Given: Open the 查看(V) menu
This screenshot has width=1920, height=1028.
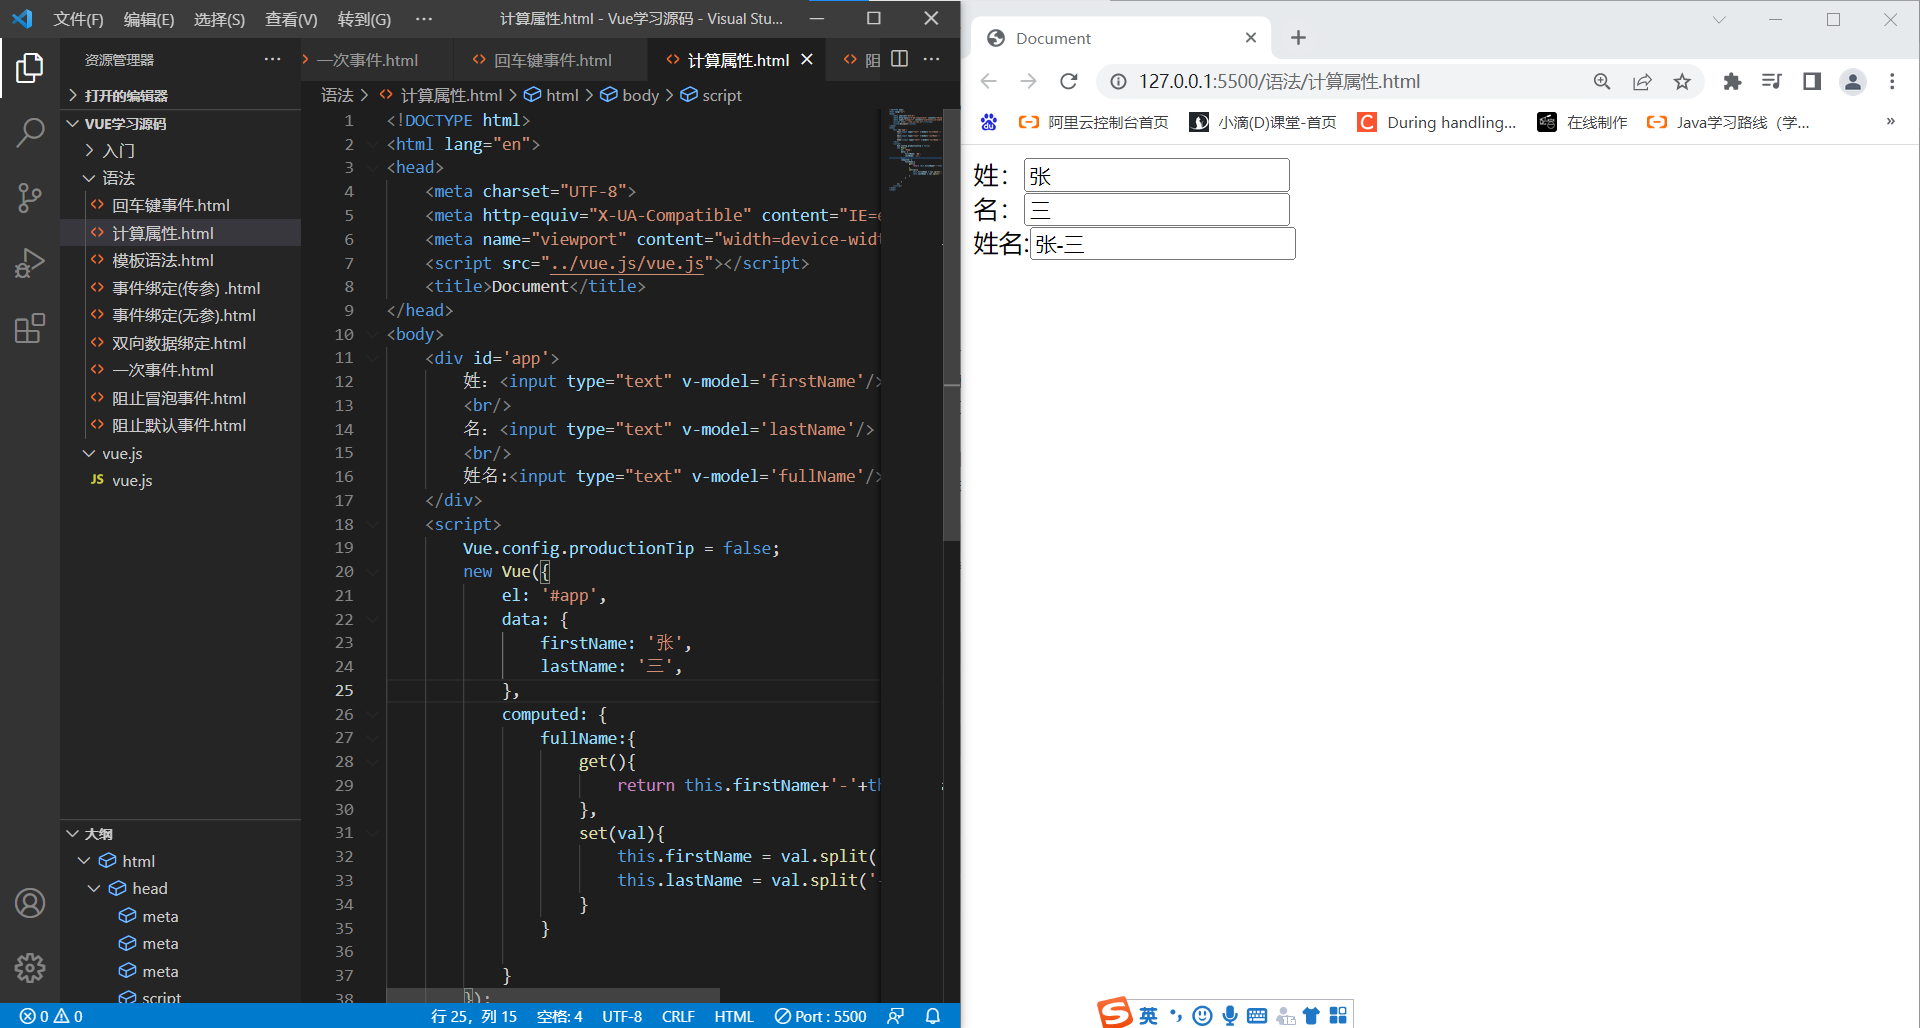Looking at the screenshot, I should (291, 19).
